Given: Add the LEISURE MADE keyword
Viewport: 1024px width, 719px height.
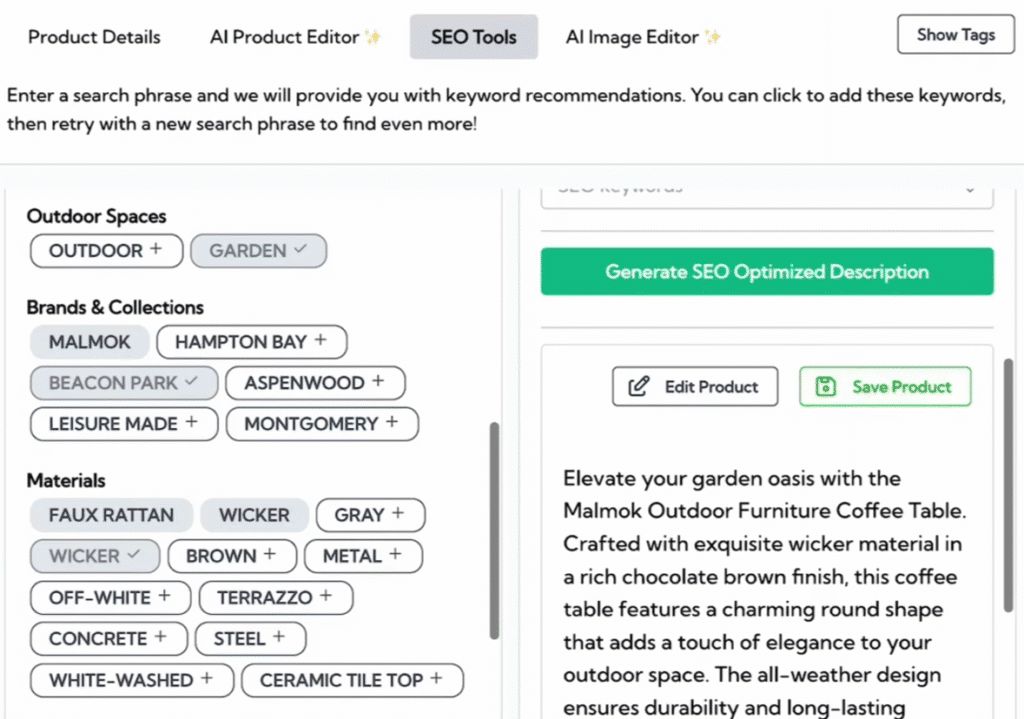Looking at the screenshot, I should 124,424.
